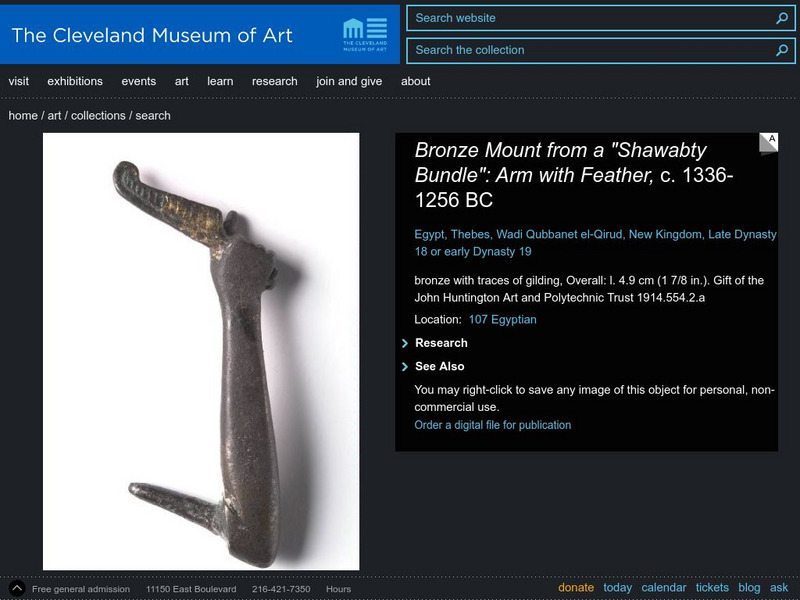Click the search collection magnifier icon
800x600 pixels.
[782, 50]
